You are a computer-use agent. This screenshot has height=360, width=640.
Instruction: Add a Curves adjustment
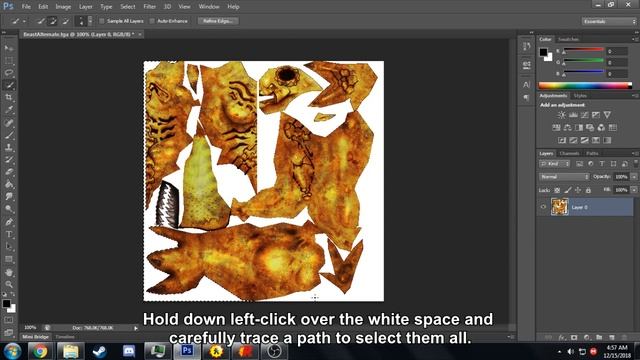click(x=584, y=115)
